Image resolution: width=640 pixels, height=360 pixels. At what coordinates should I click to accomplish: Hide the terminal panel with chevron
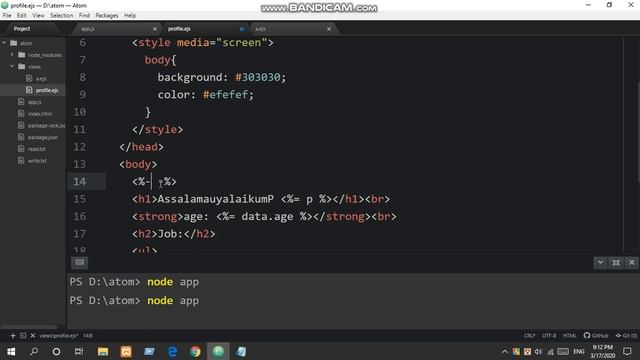(x=600, y=262)
